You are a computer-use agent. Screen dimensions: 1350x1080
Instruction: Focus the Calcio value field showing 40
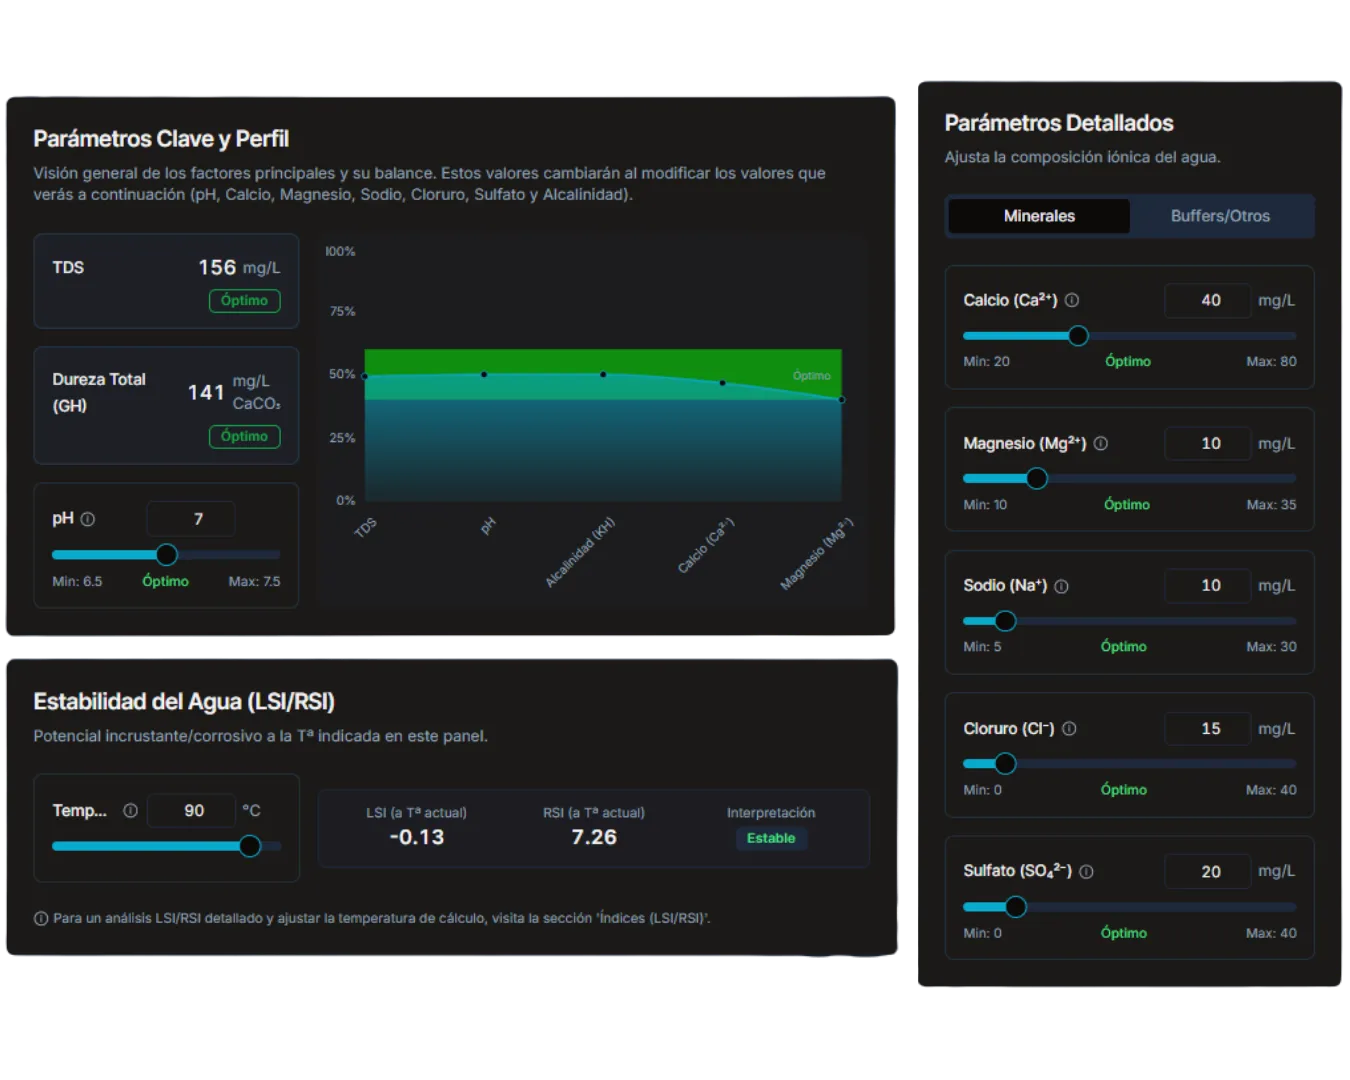1208,300
